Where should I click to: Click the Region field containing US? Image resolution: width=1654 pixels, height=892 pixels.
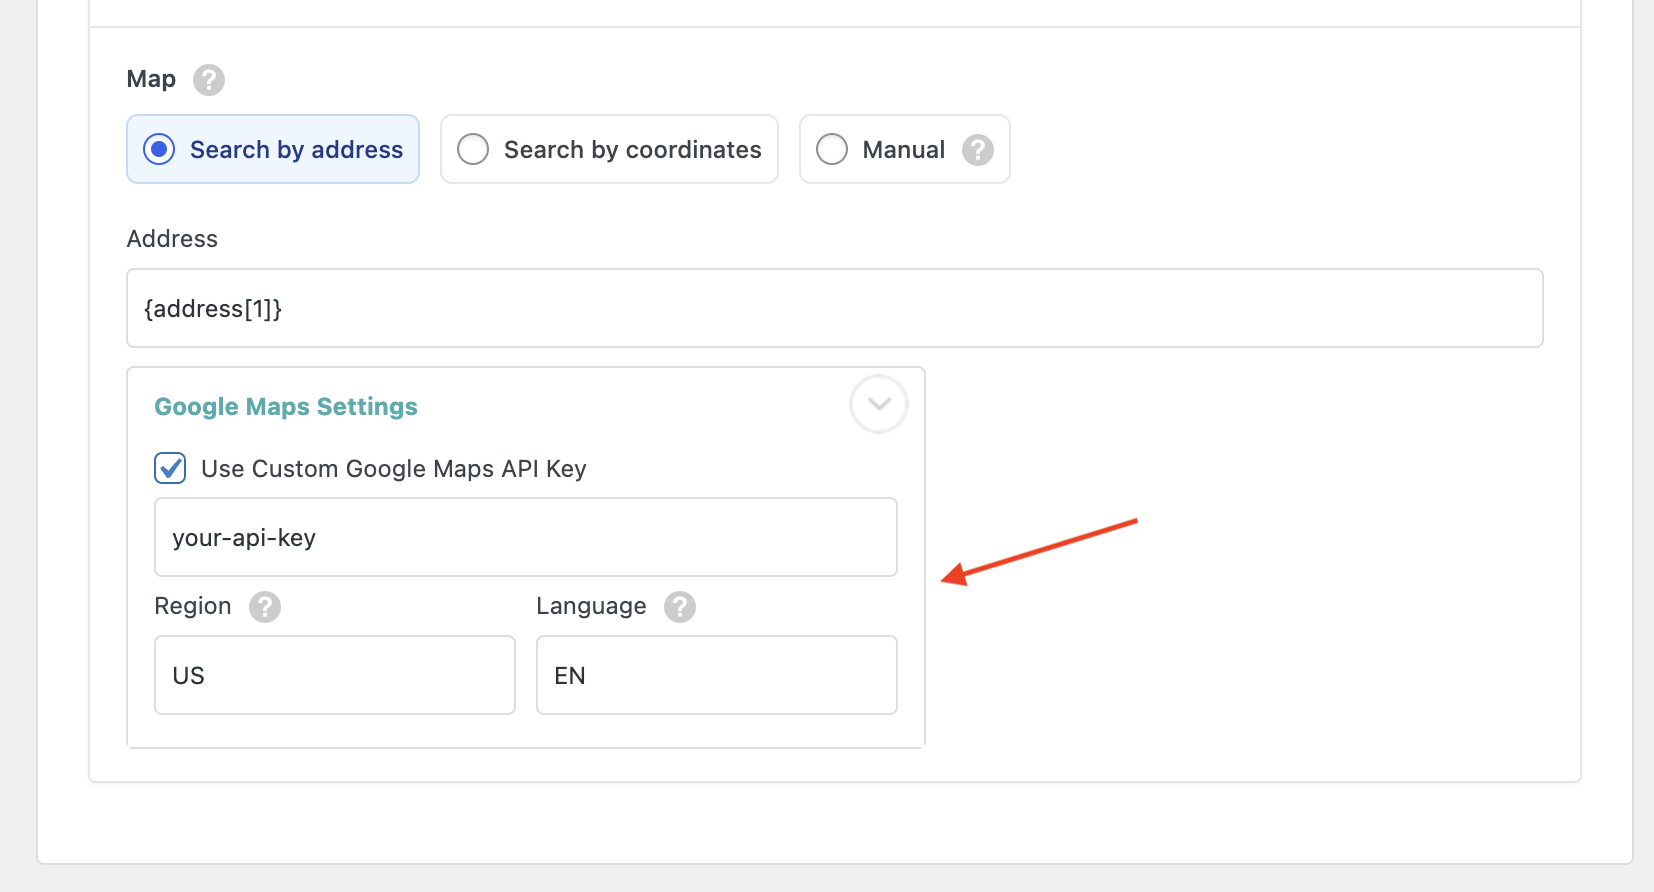tap(334, 675)
